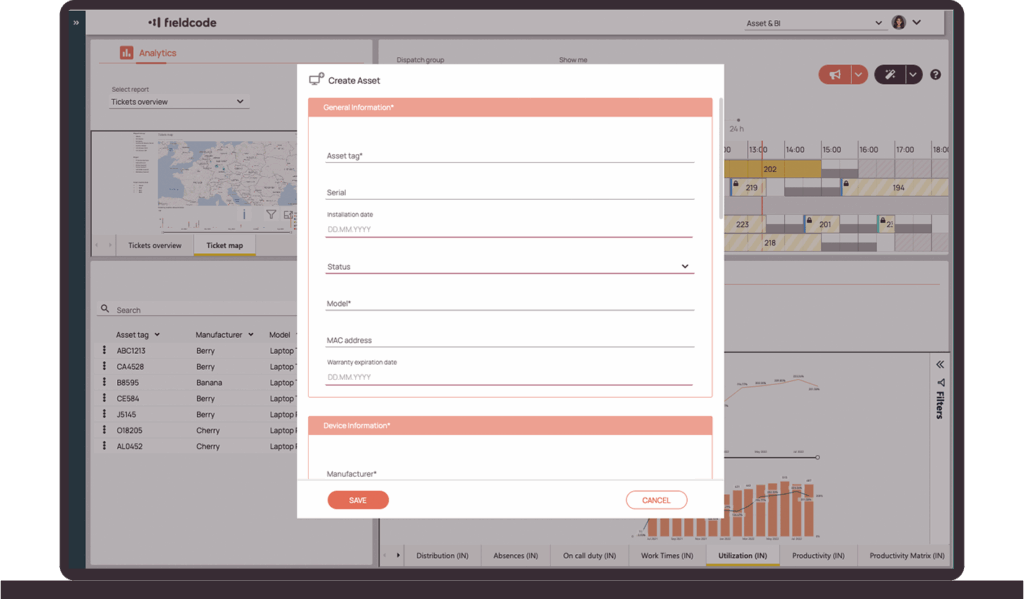Open help via question mark icon
This screenshot has height=599, width=1024.
(936, 75)
